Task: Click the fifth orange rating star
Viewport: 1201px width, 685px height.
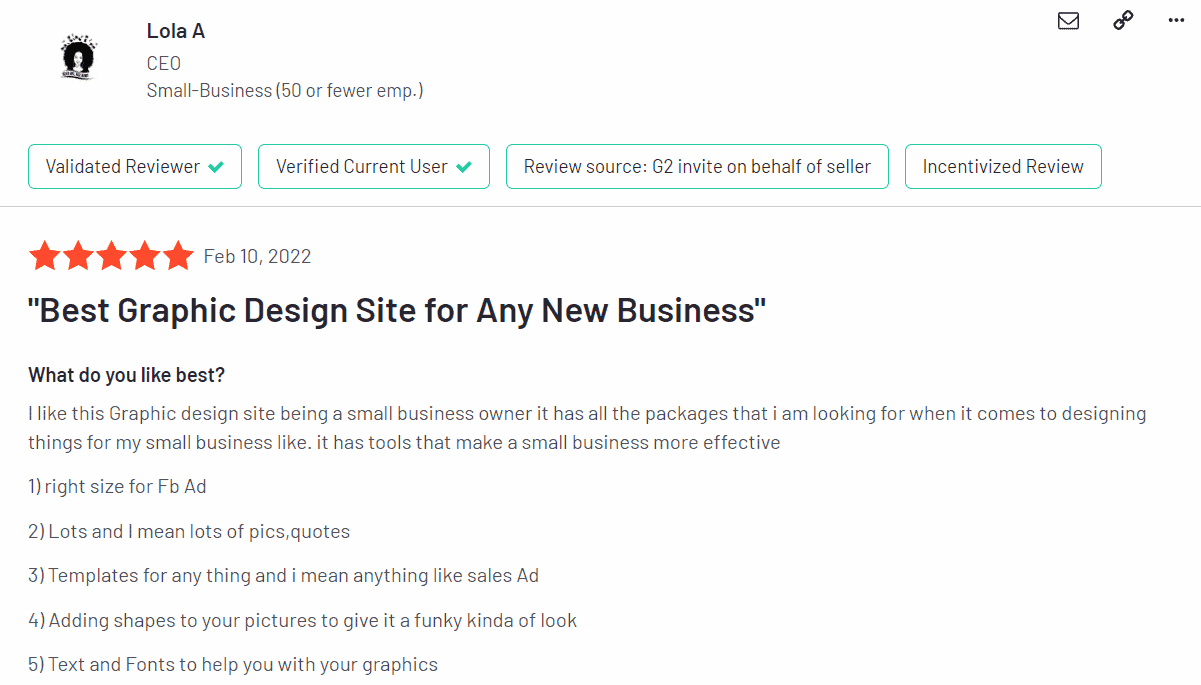Action: click(x=178, y=256)
